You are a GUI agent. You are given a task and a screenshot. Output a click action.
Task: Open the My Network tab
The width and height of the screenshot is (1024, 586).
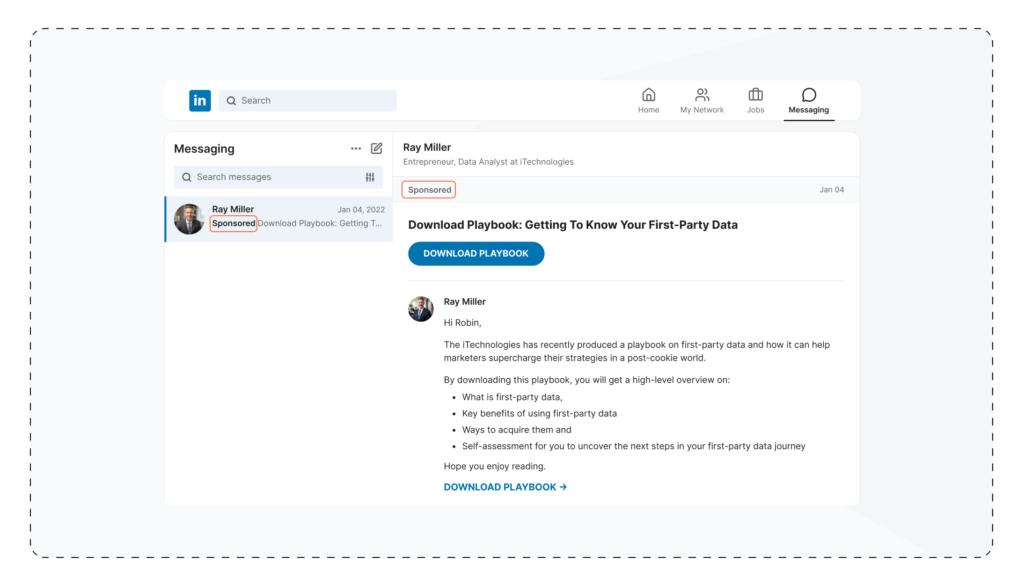tap(702, 101)
